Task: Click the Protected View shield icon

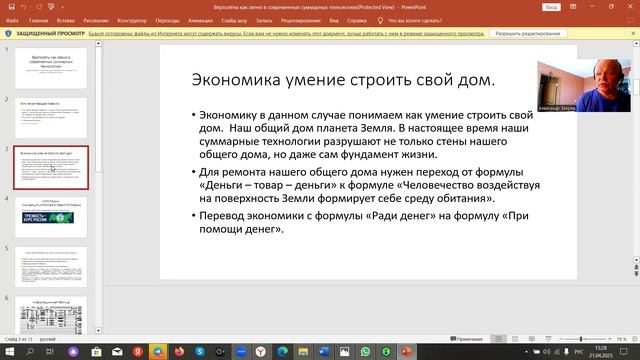Action: click(x=8, y=33)
